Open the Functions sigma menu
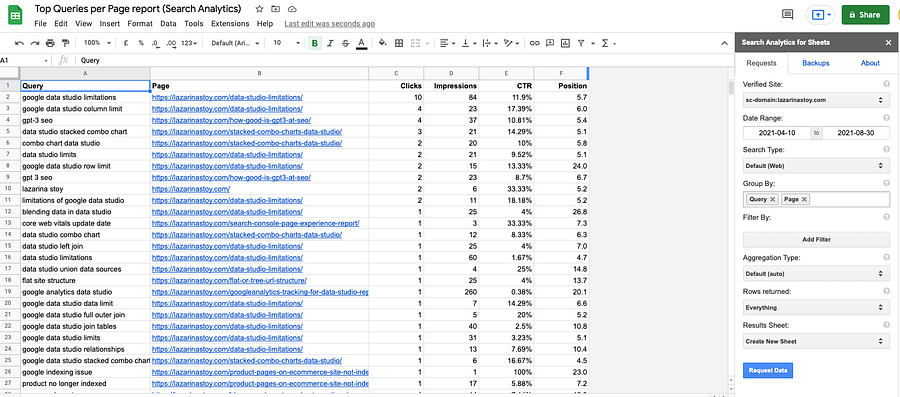Screen dimensions: 900x397 608,43
